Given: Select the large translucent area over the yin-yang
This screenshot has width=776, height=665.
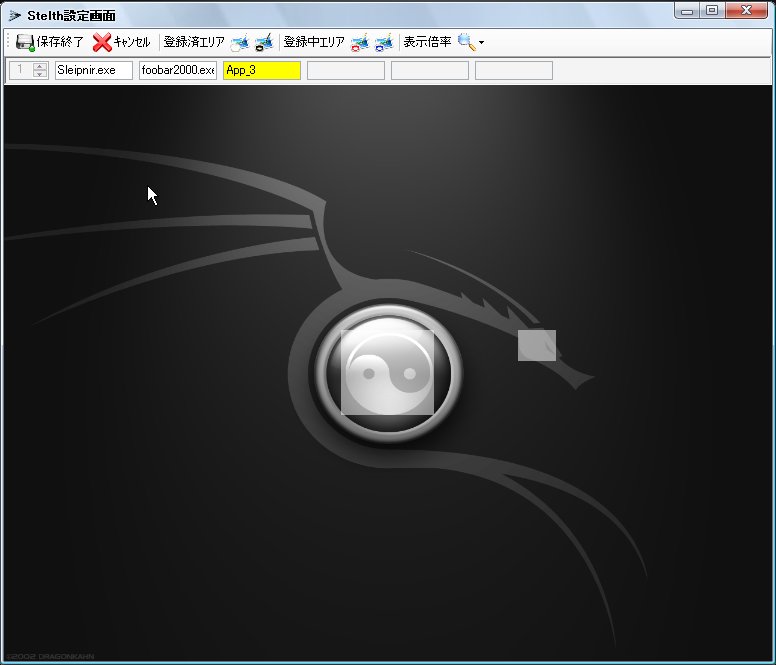Looking at the screenshot, I should 388,372.
